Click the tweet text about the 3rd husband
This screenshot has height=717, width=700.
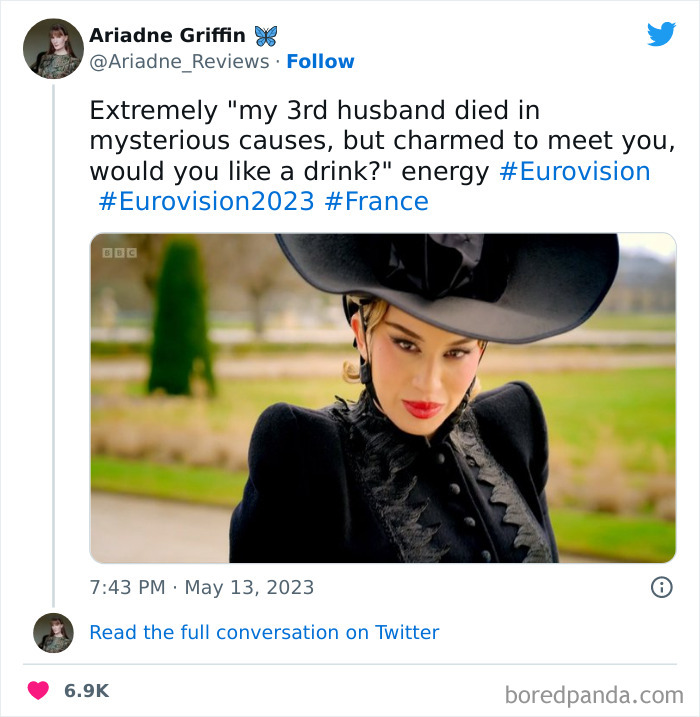(x=370, y=140)
